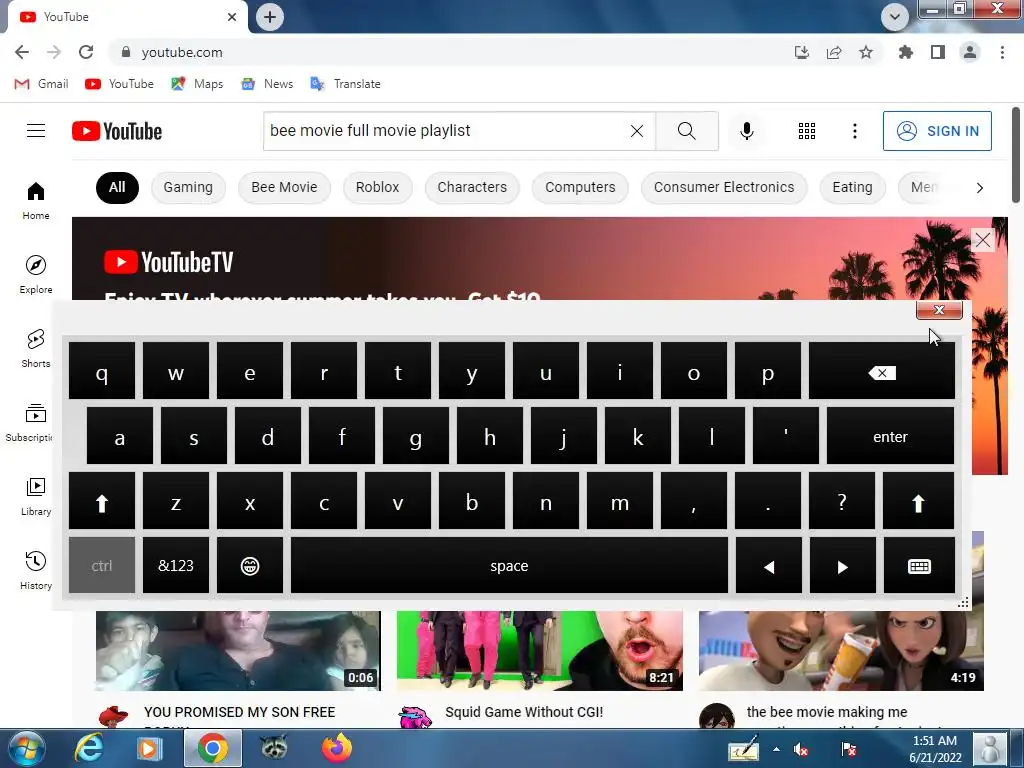
Task: Dismiss the YouTube TV banner
Action: [983, 240]
